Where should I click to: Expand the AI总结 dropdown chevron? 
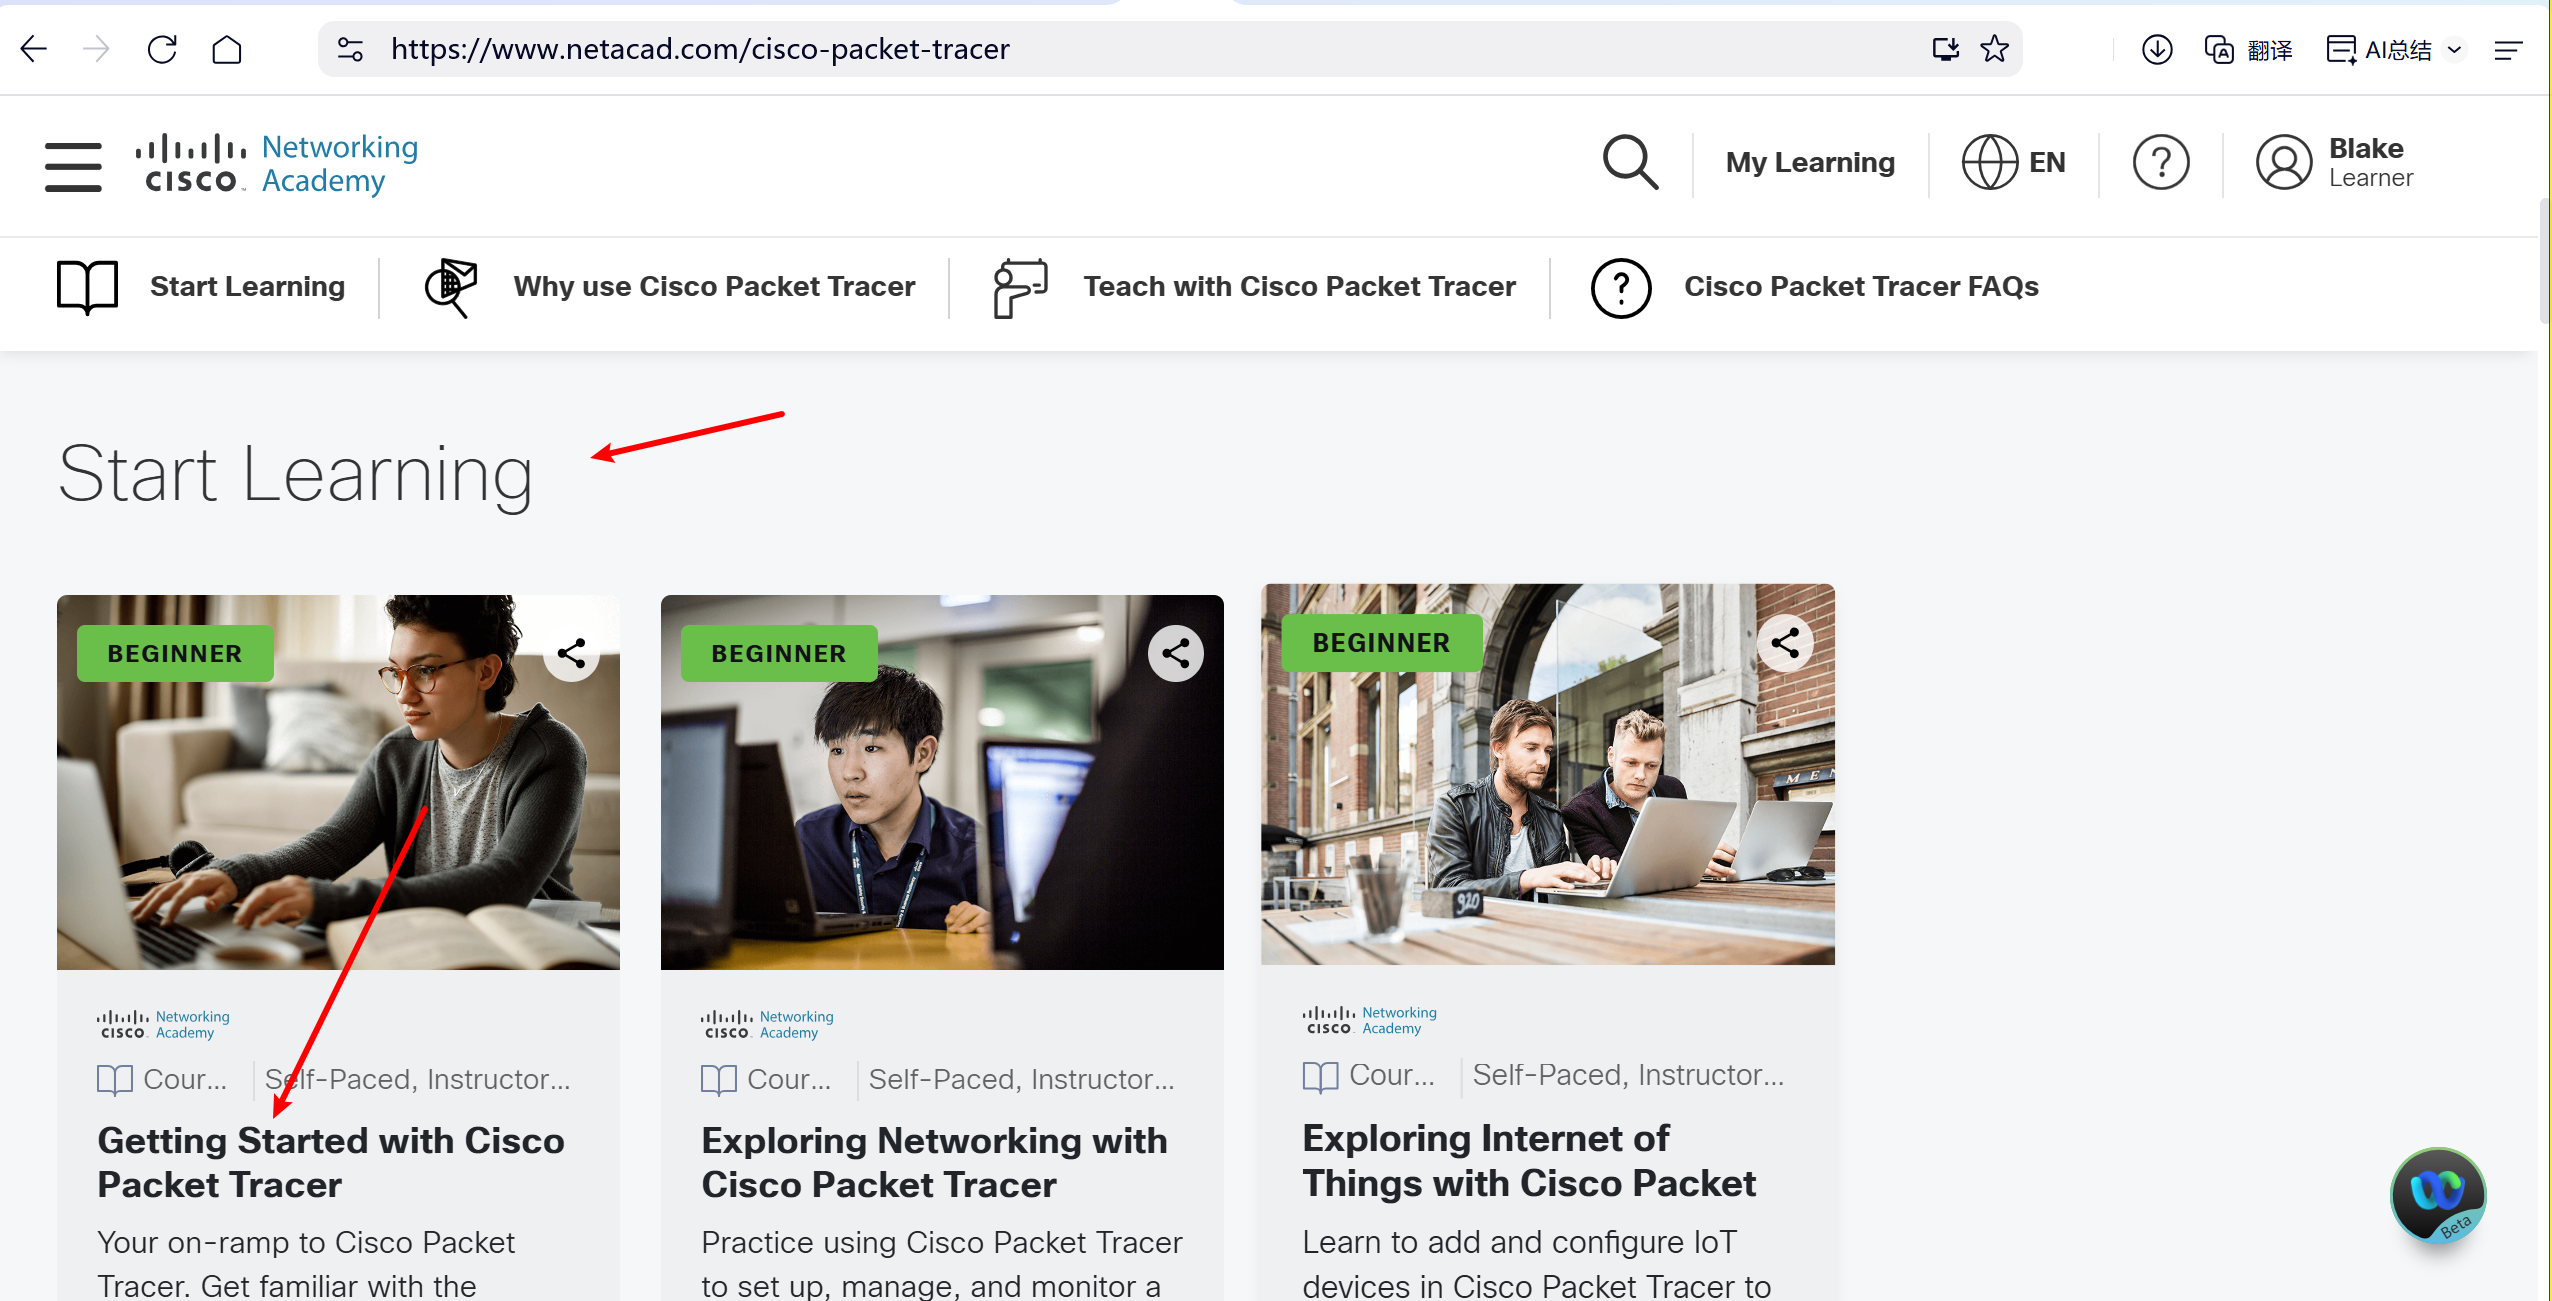[x=2454, y=49]
